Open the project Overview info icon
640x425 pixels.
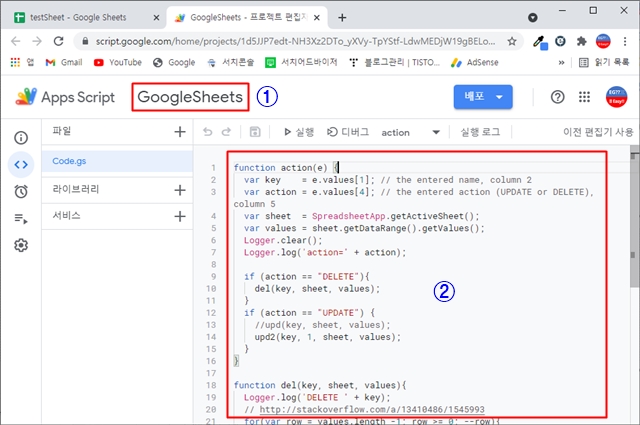point(21,138)
